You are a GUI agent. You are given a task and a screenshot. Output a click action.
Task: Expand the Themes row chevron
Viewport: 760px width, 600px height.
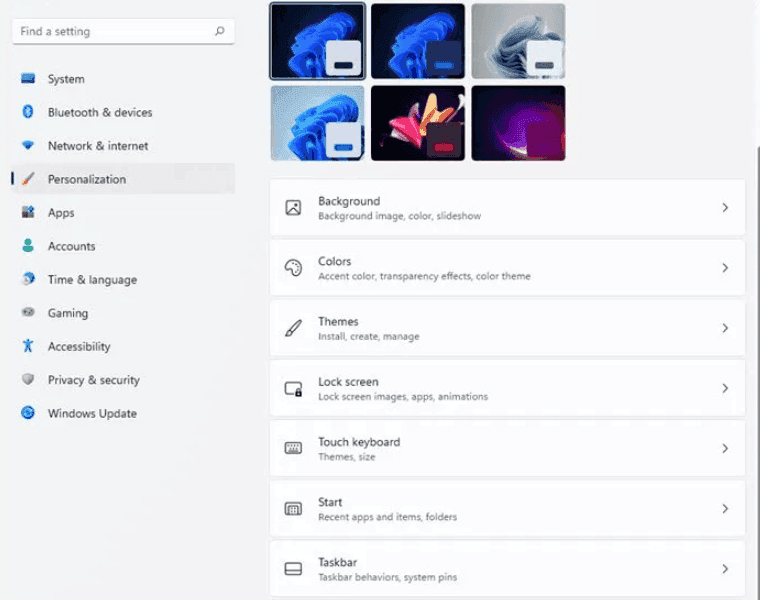pyautogui.click(x=725, y=328)
